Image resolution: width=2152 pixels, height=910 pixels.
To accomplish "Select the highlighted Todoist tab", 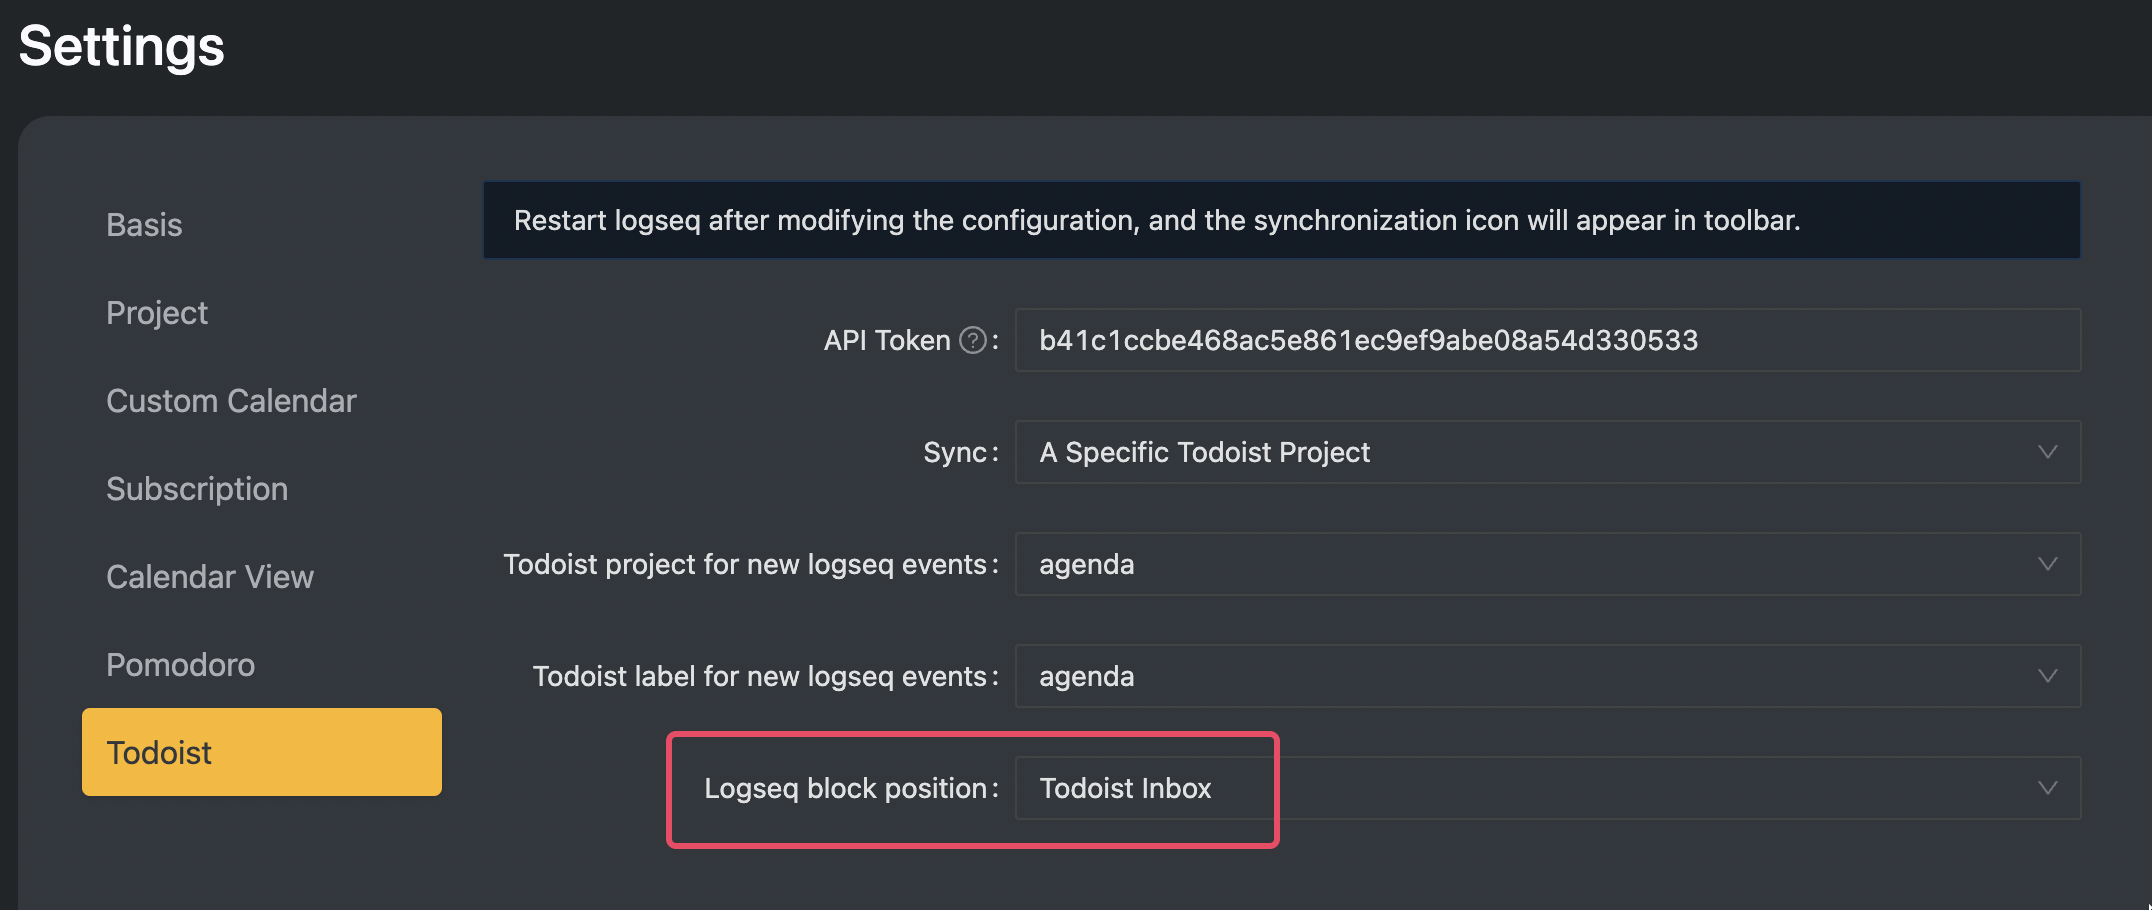I will pyautogui.click(x=261, y=752).
